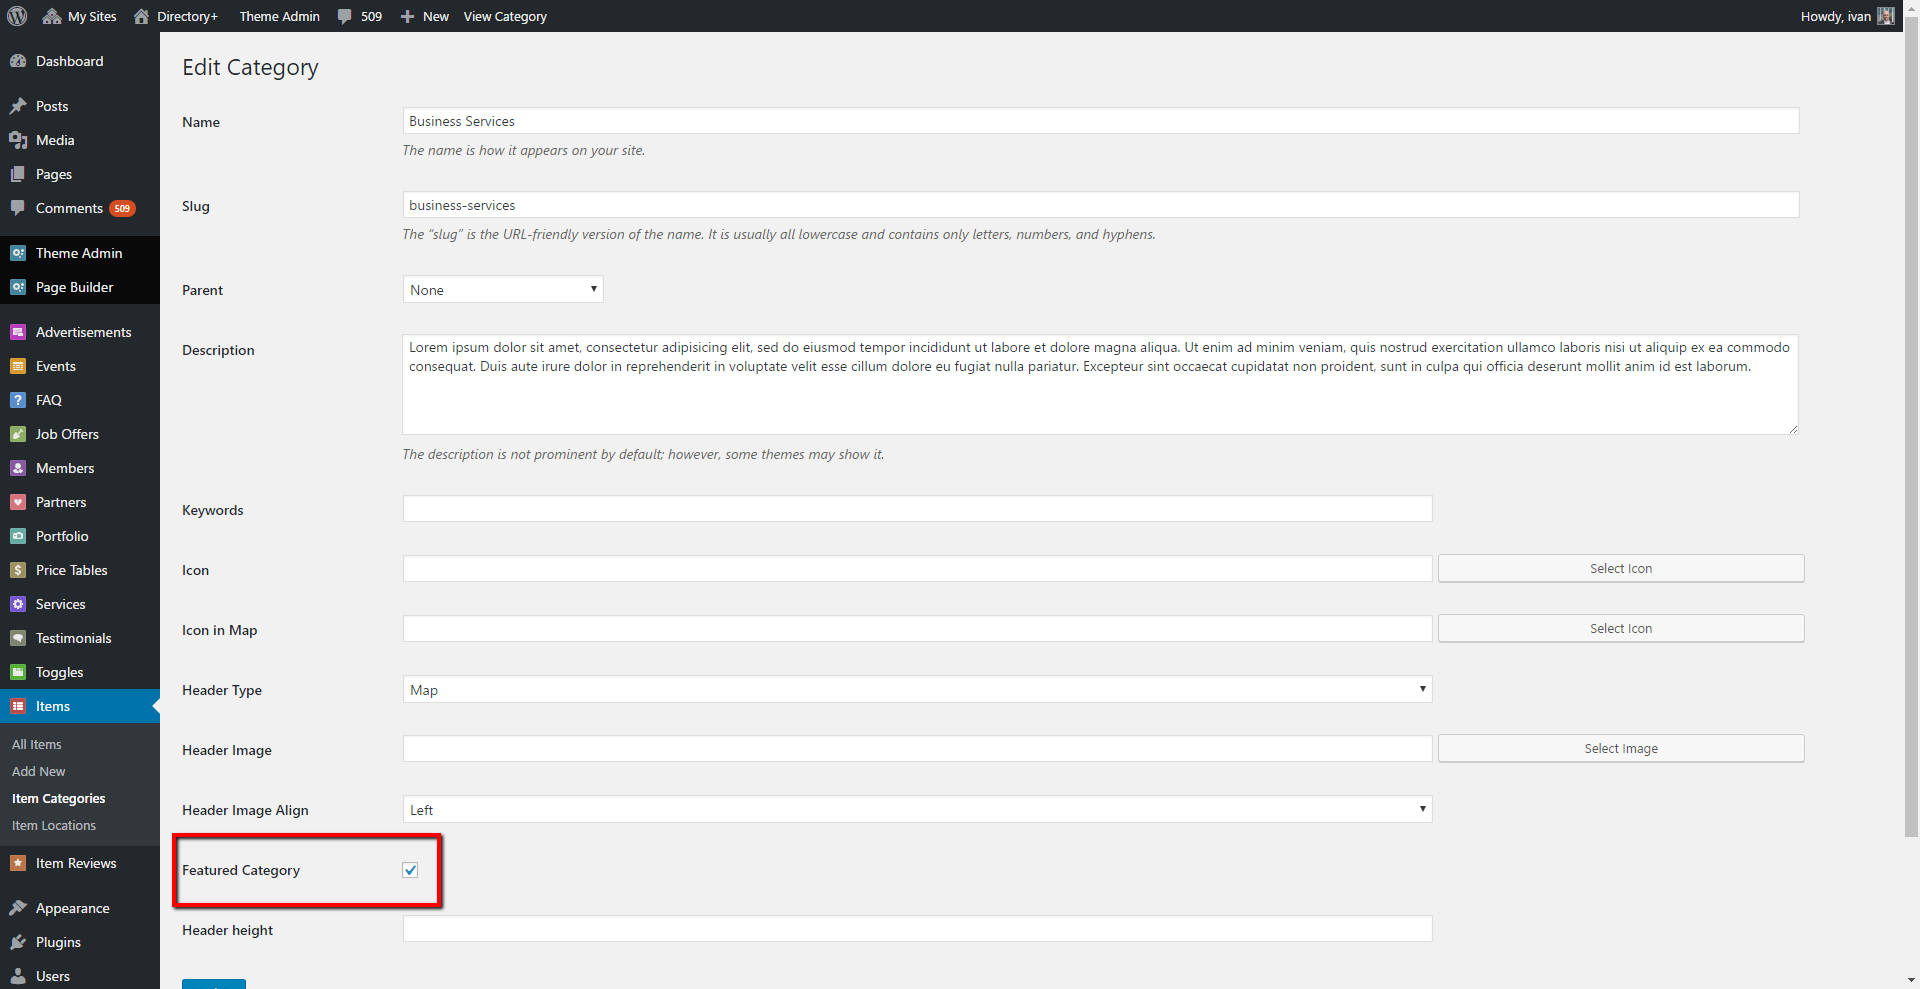This screenshot has height=989, width=1920.
Task: Click the Toggles sidebar icon
Action: click(18, 672)
